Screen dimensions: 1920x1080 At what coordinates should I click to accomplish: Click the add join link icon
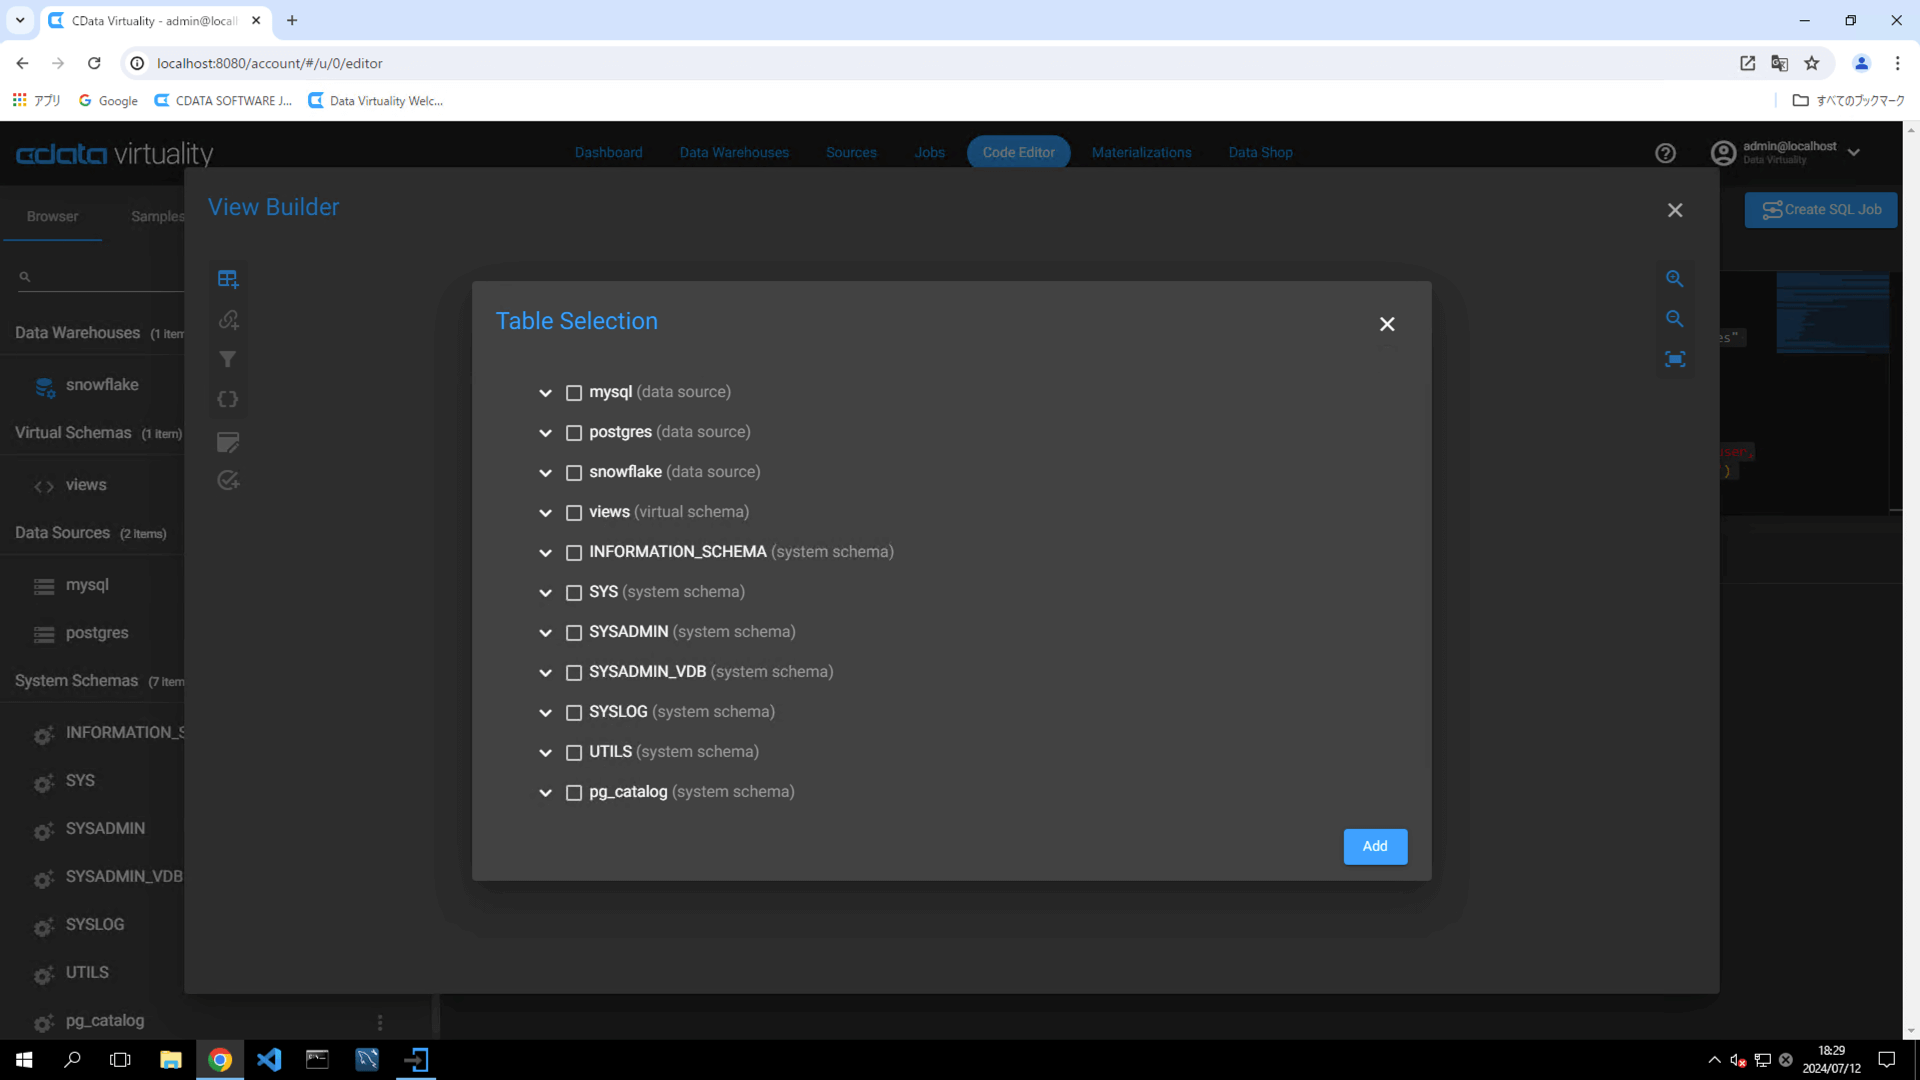coord(228,320)
